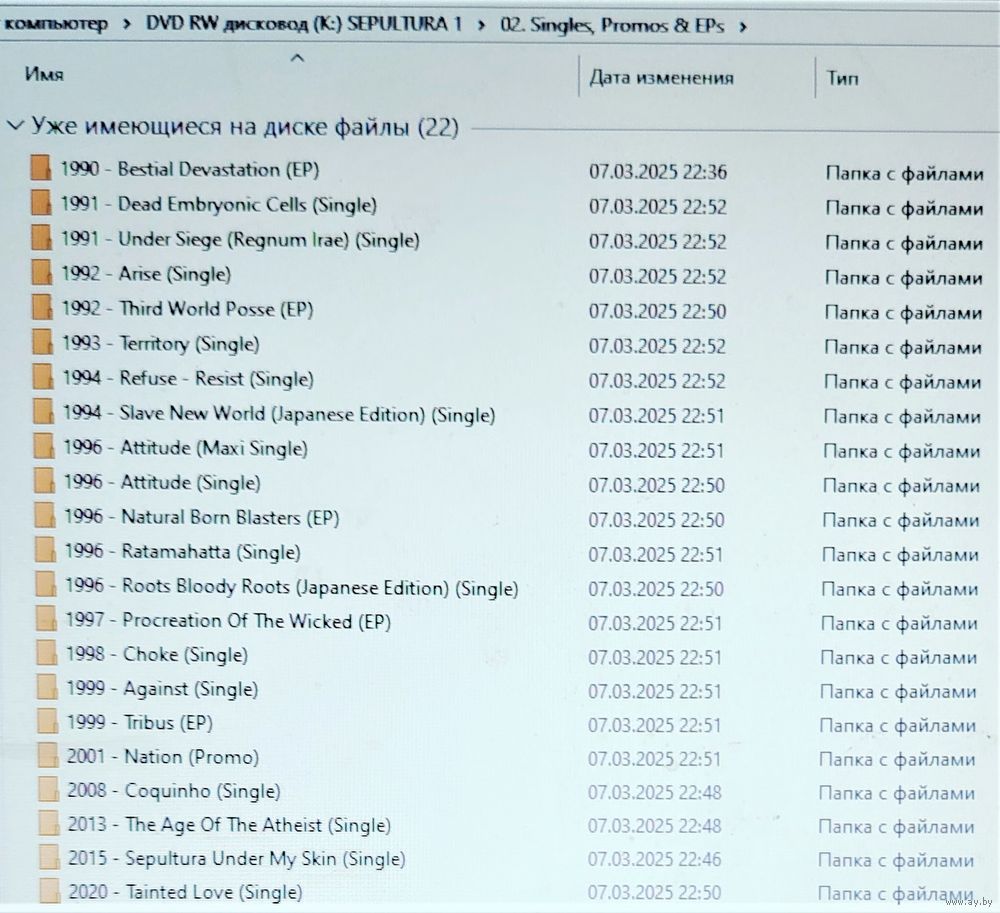Click date '07.03.2025 22:46' of Sepultura Under My Skin
1000x913 pixels.
654,859
